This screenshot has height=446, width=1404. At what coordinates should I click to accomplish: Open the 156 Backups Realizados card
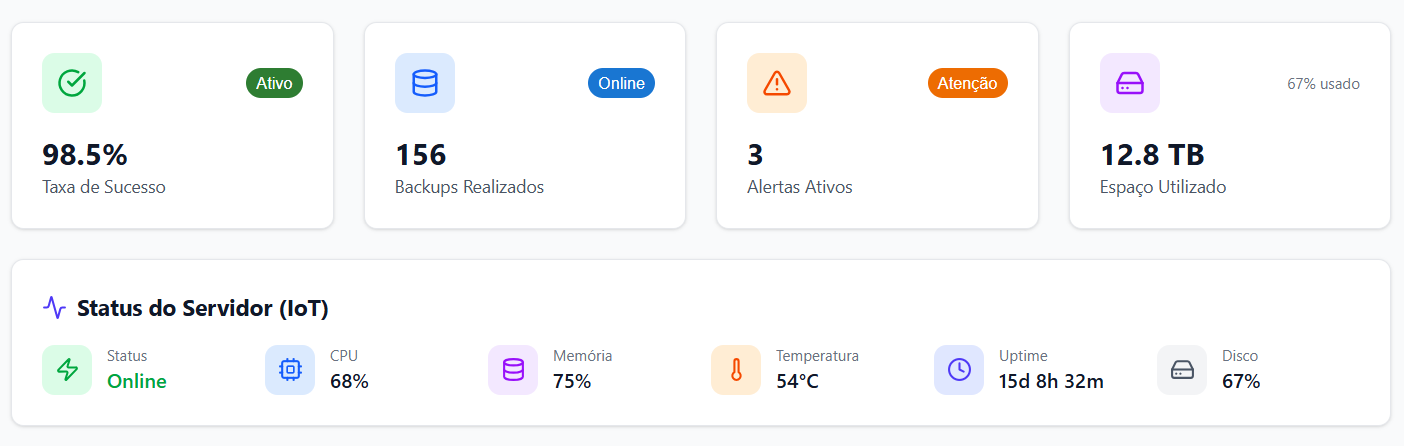(525, 126)
